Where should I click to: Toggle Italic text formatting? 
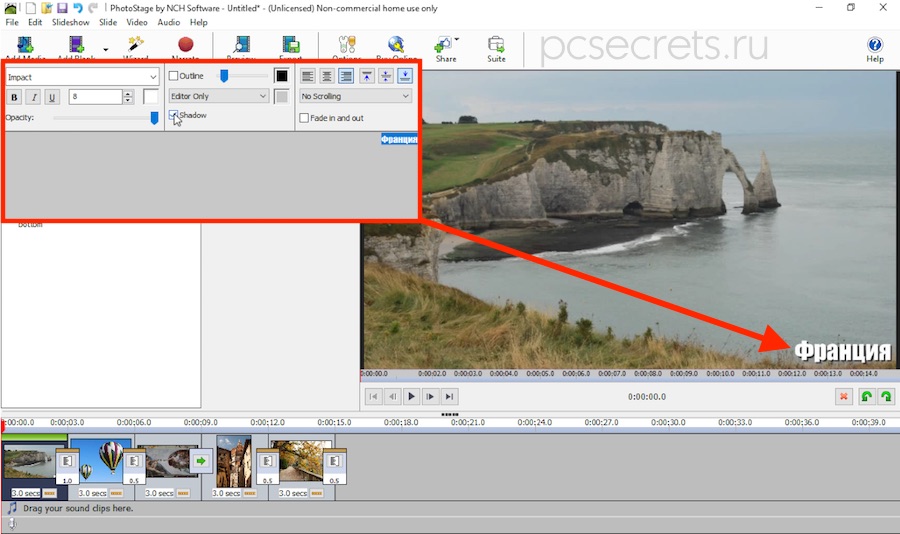[33, 97]
